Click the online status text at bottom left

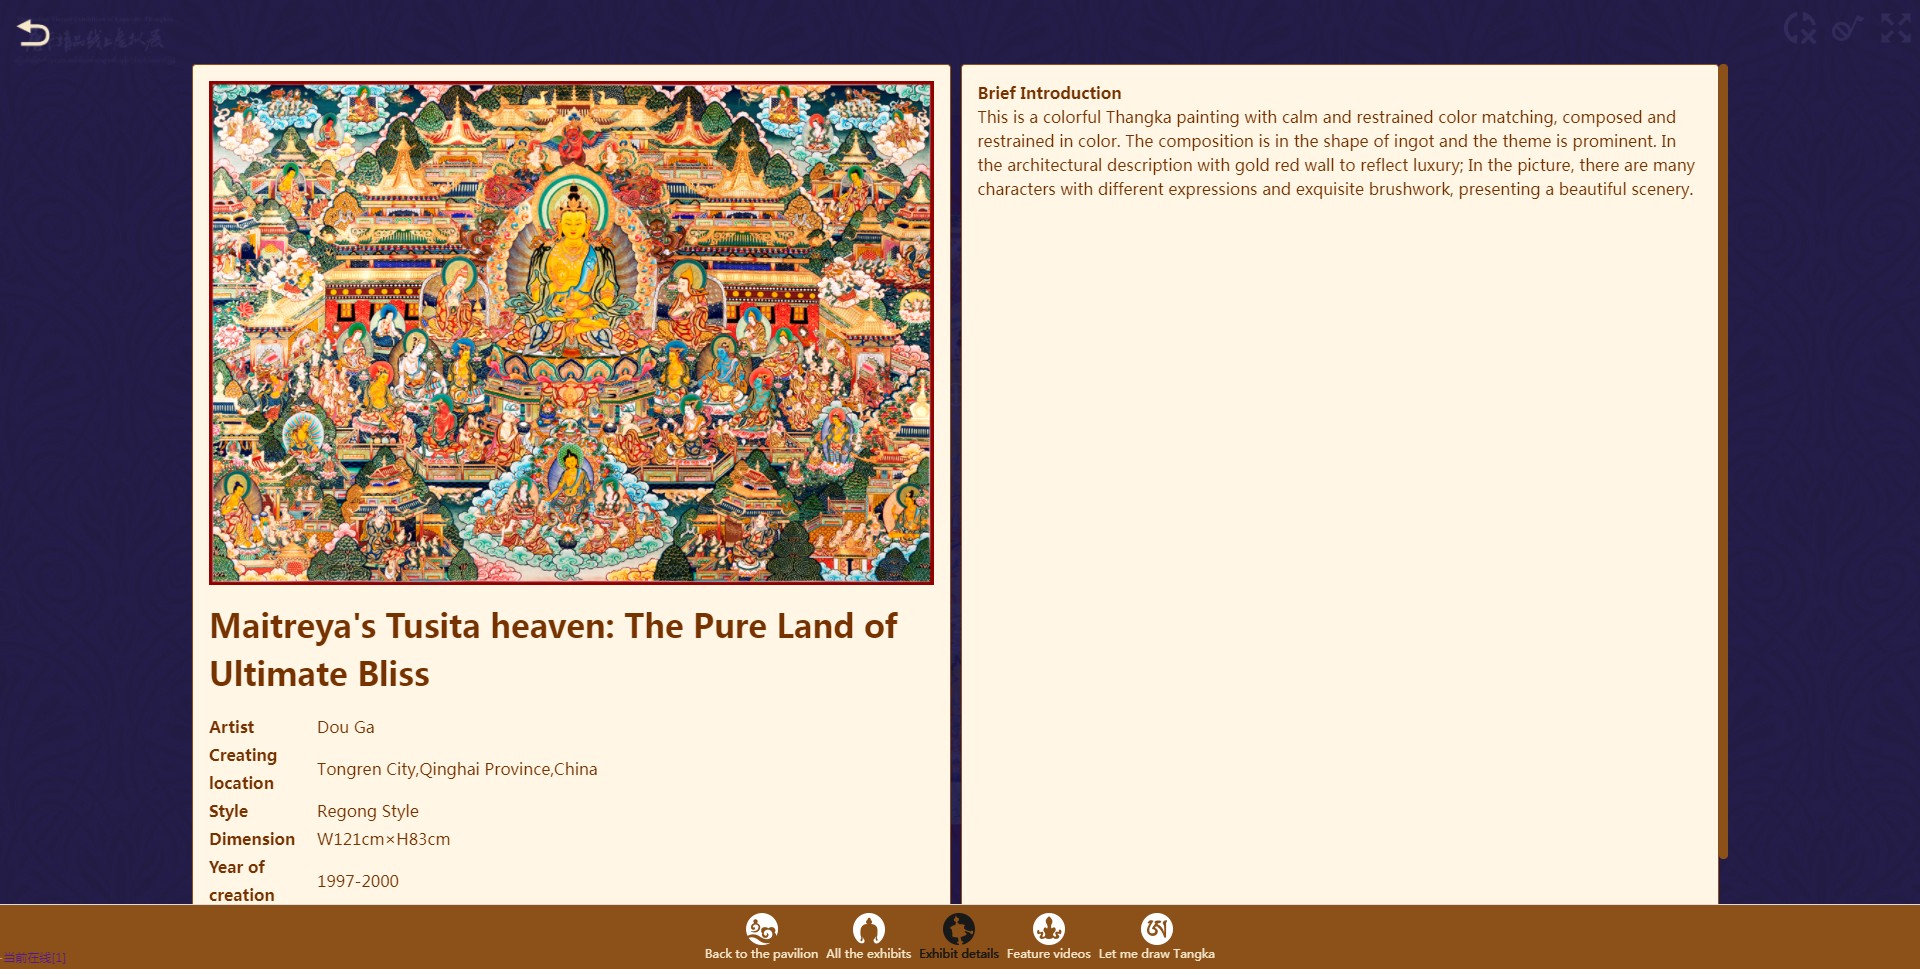pyautogui.click(x=34, y=958)
